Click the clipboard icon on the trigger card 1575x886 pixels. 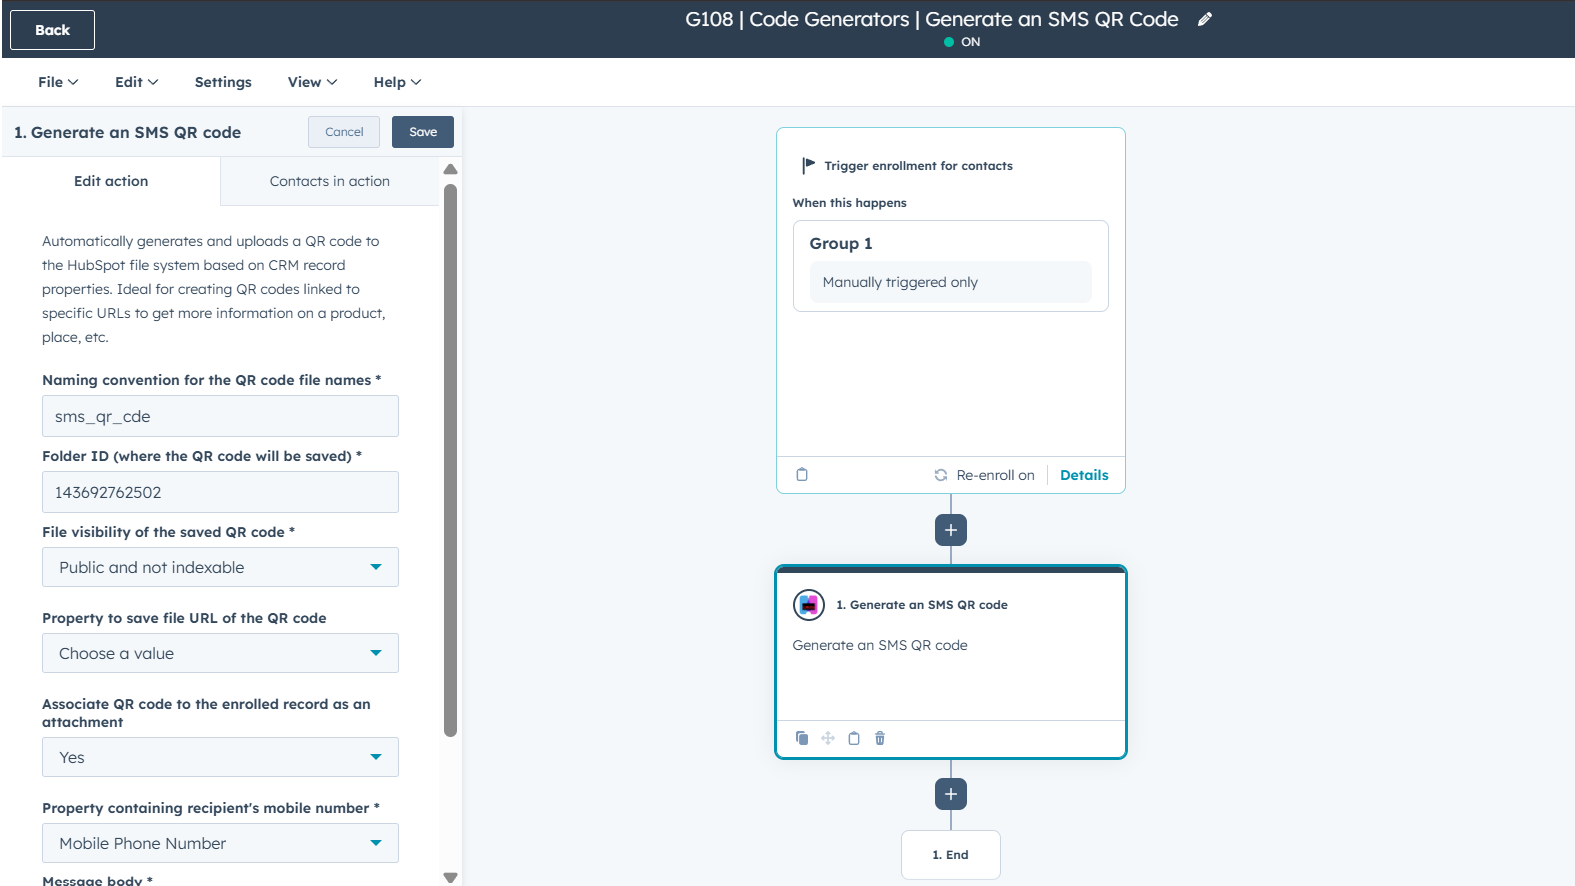point(802,475)
